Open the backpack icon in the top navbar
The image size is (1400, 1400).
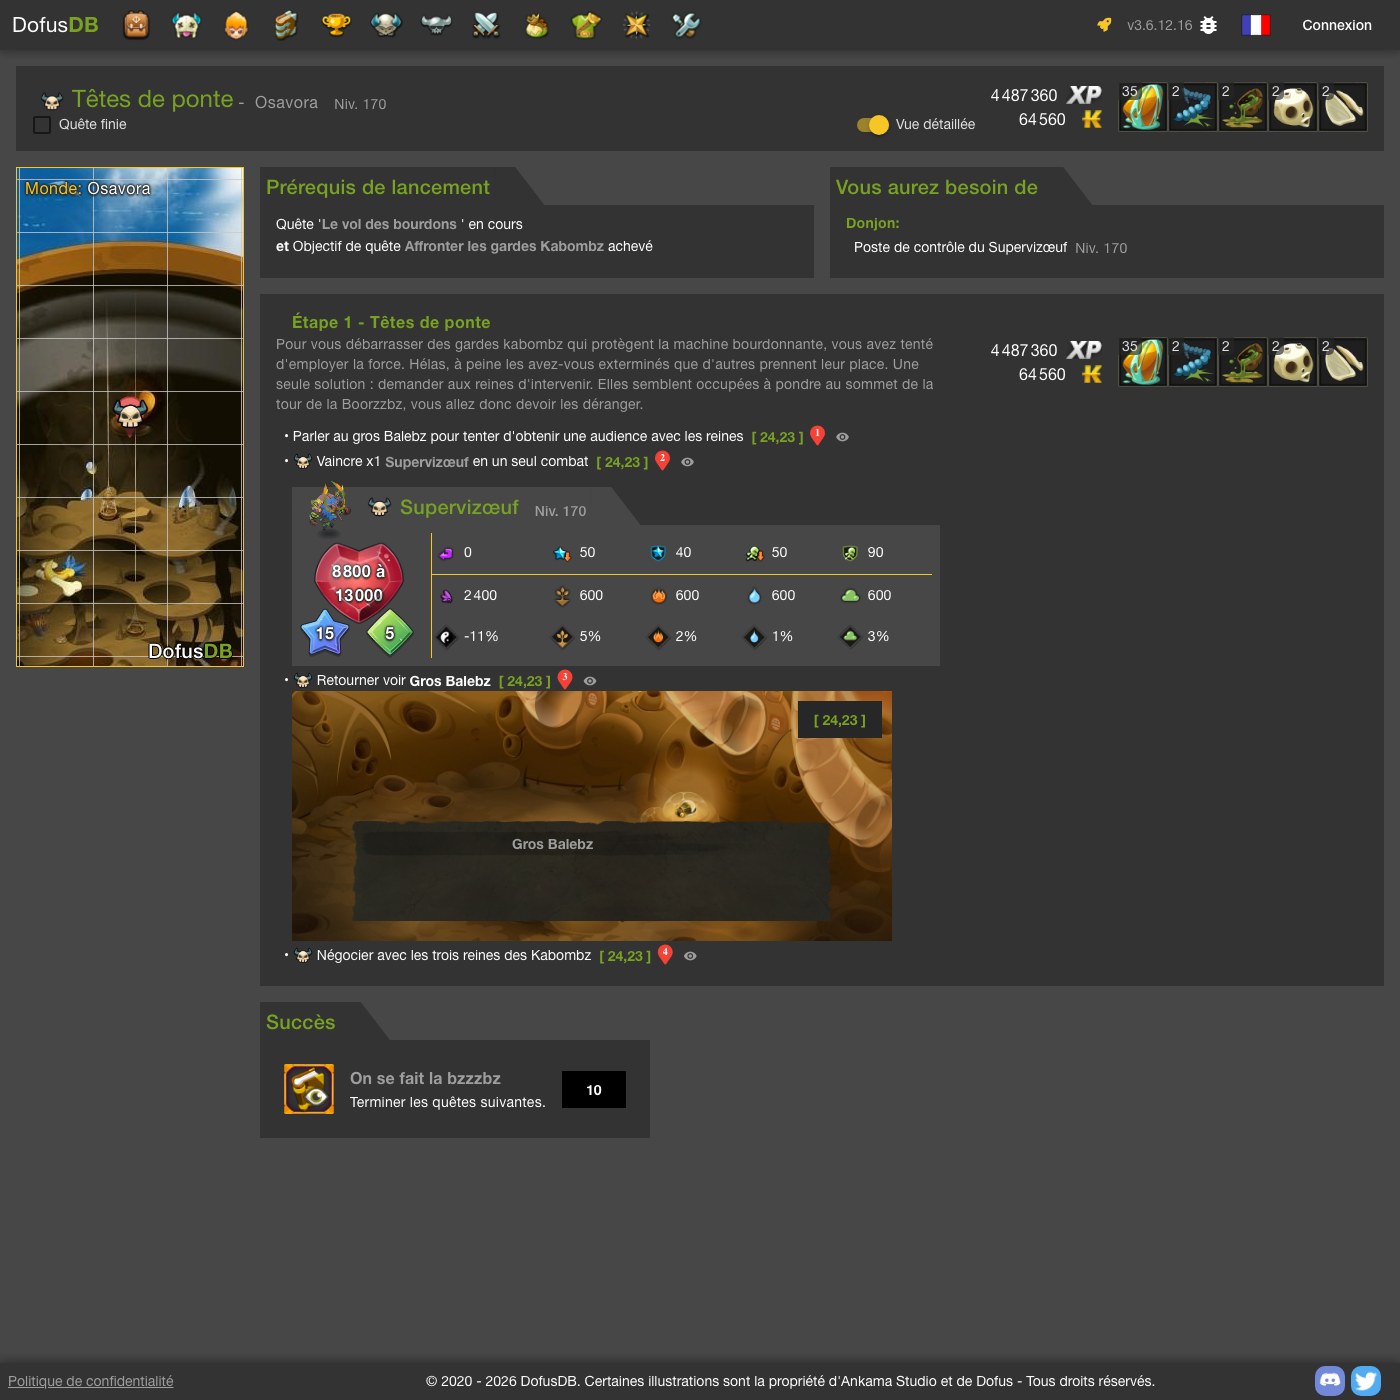coord(136,25)
